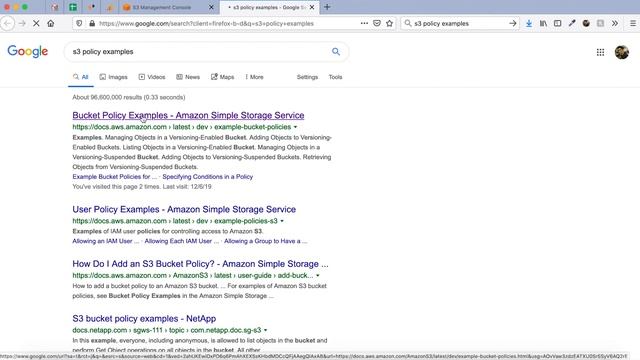Image resolution: width=640 pixels, height=360 pixels.
Task: Open the Firefox hamburger menu
Action: point(633,23)
